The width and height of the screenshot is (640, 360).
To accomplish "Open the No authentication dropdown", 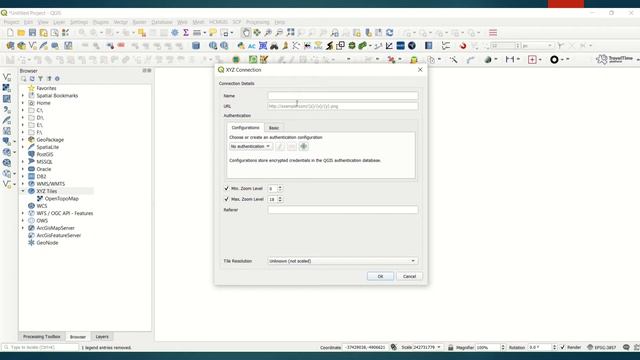I will point(250,146).
